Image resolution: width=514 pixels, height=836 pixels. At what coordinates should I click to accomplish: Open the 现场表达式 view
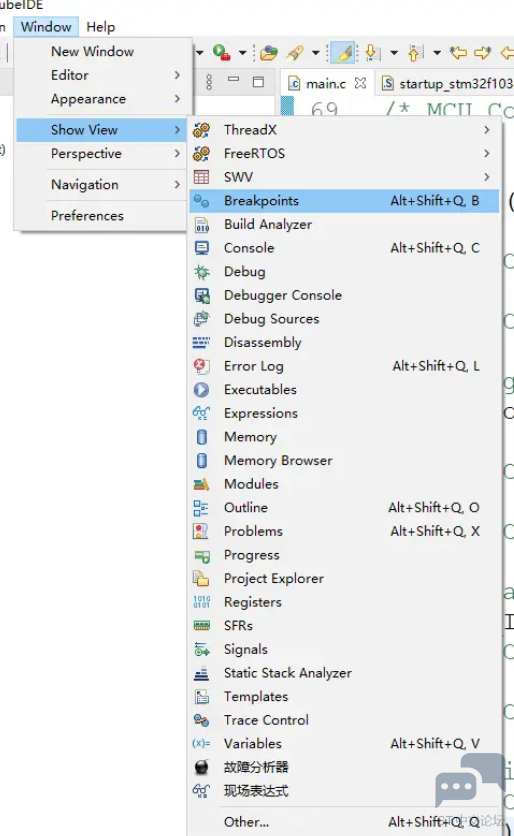pos(344,791)
